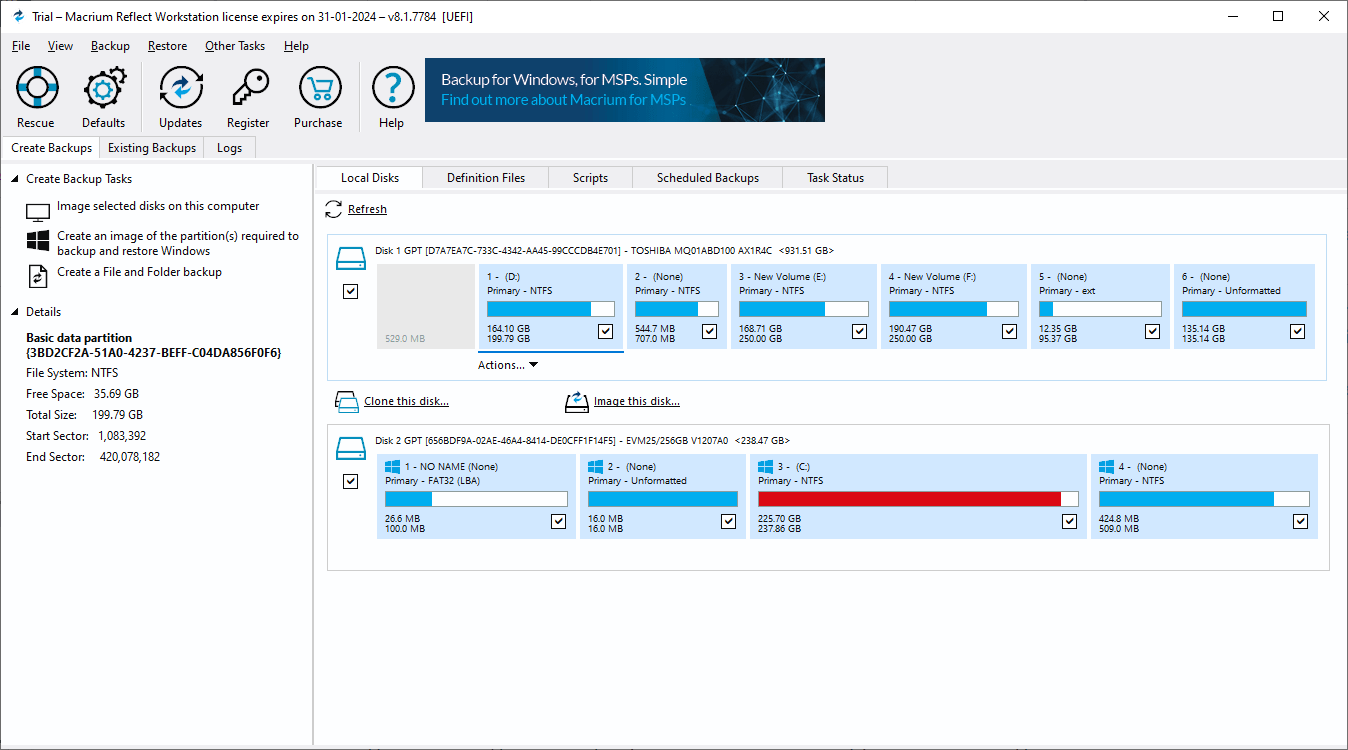
Task: Switch to the Scripts tab
Action: (x=590, y=178)
